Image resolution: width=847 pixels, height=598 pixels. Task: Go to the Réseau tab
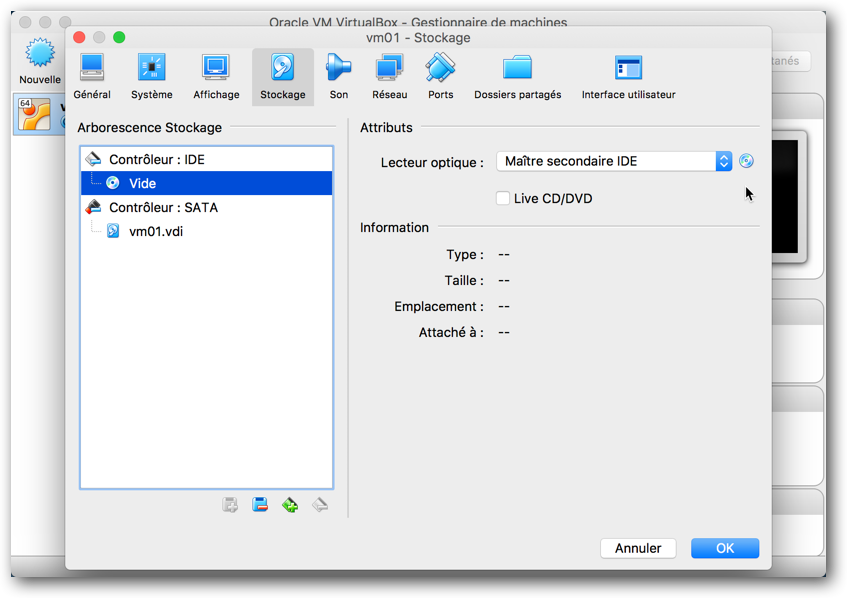point(389,77)
